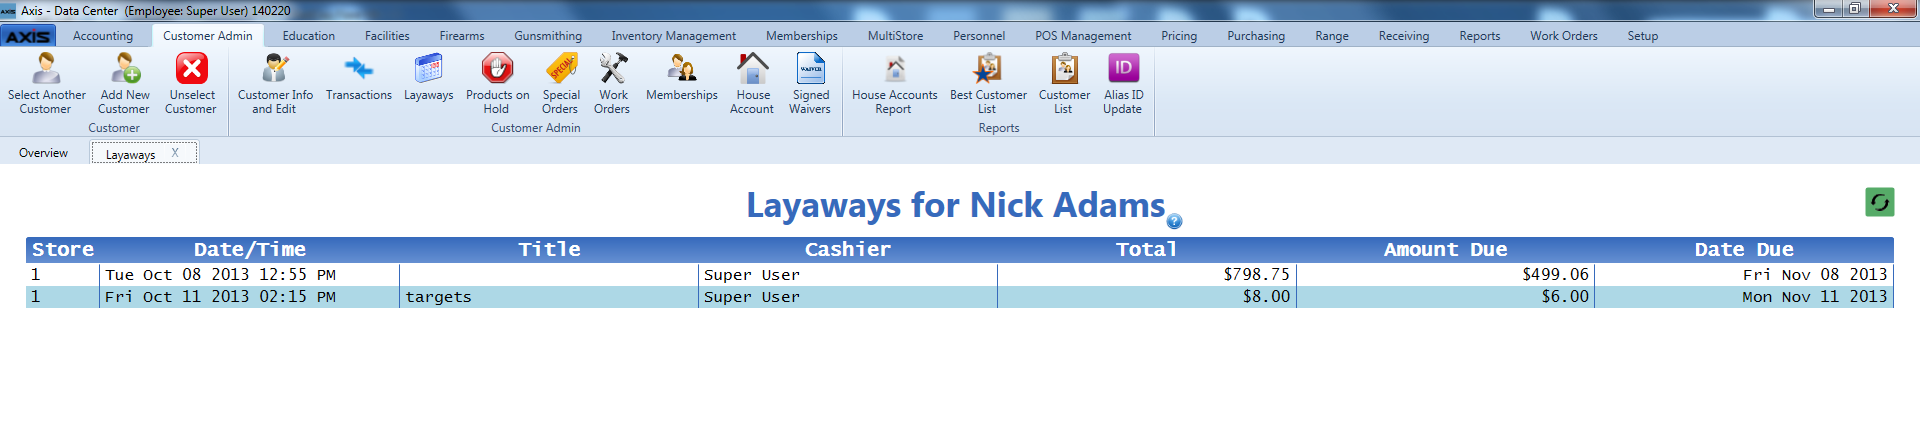The width and height of the screenshot is (1920, 422).
Task: Click the blue help icon near title
Action: point(1174,221)
